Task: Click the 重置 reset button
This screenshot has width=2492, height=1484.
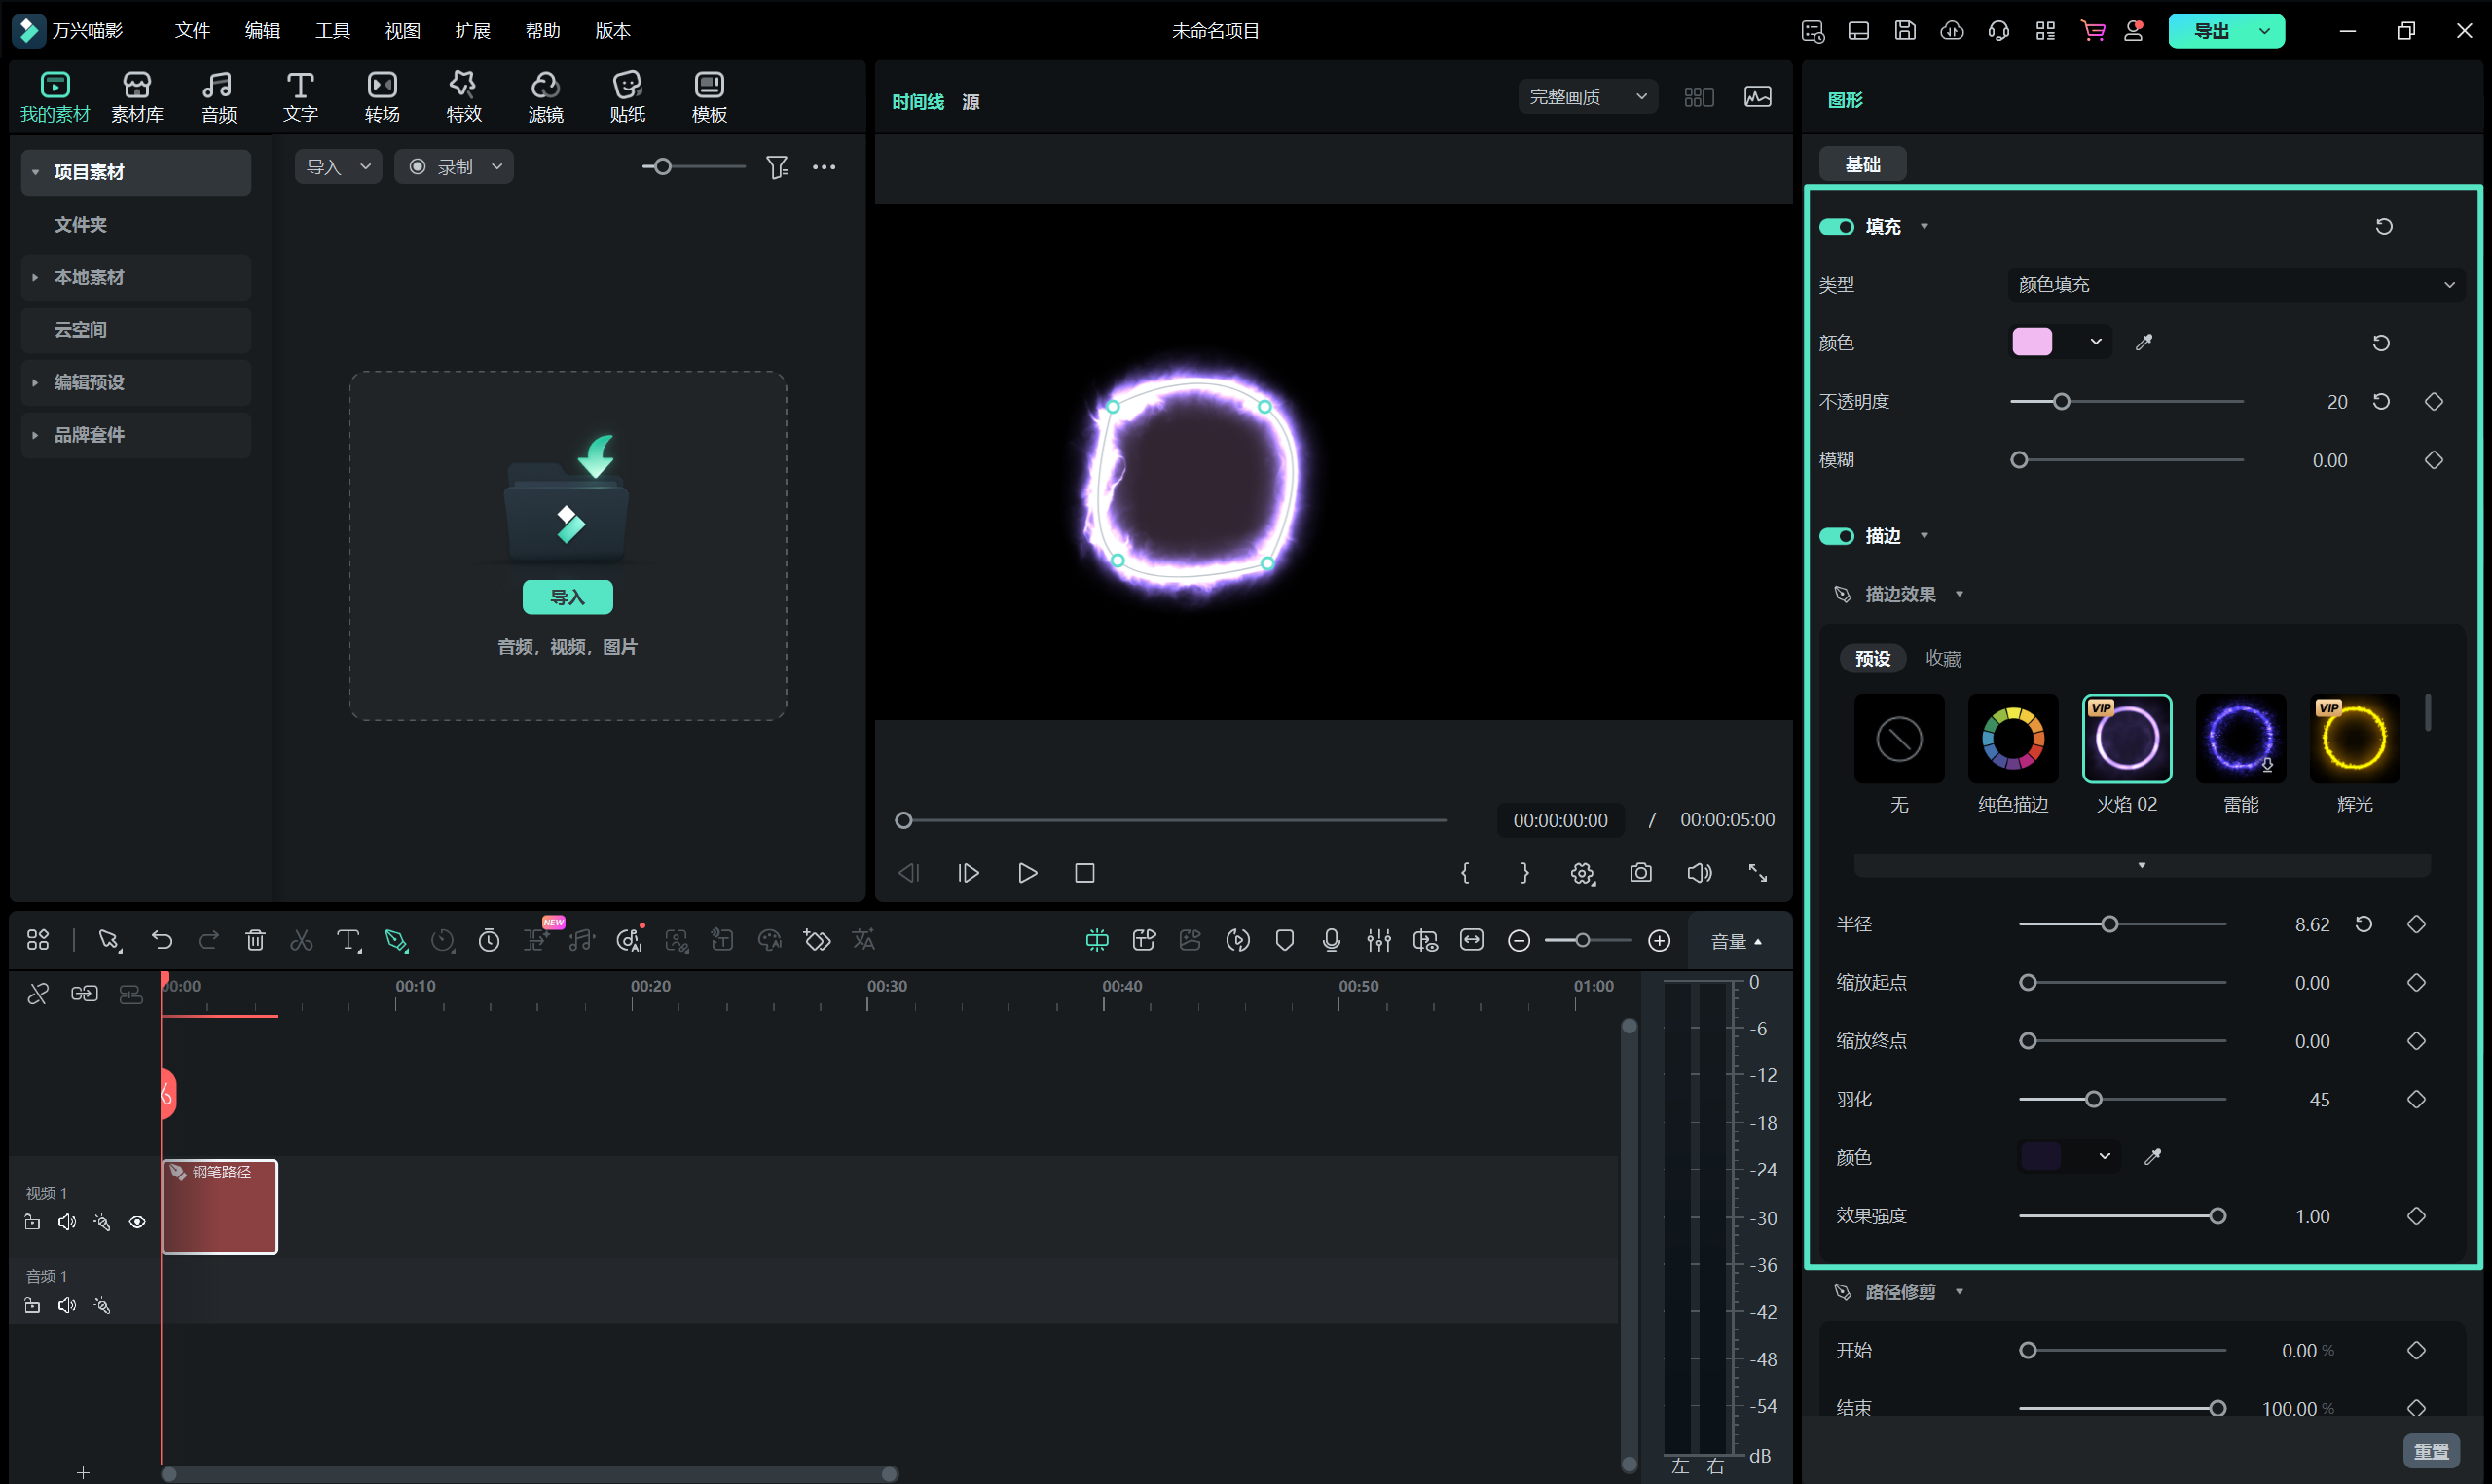Action: 2431,1450
